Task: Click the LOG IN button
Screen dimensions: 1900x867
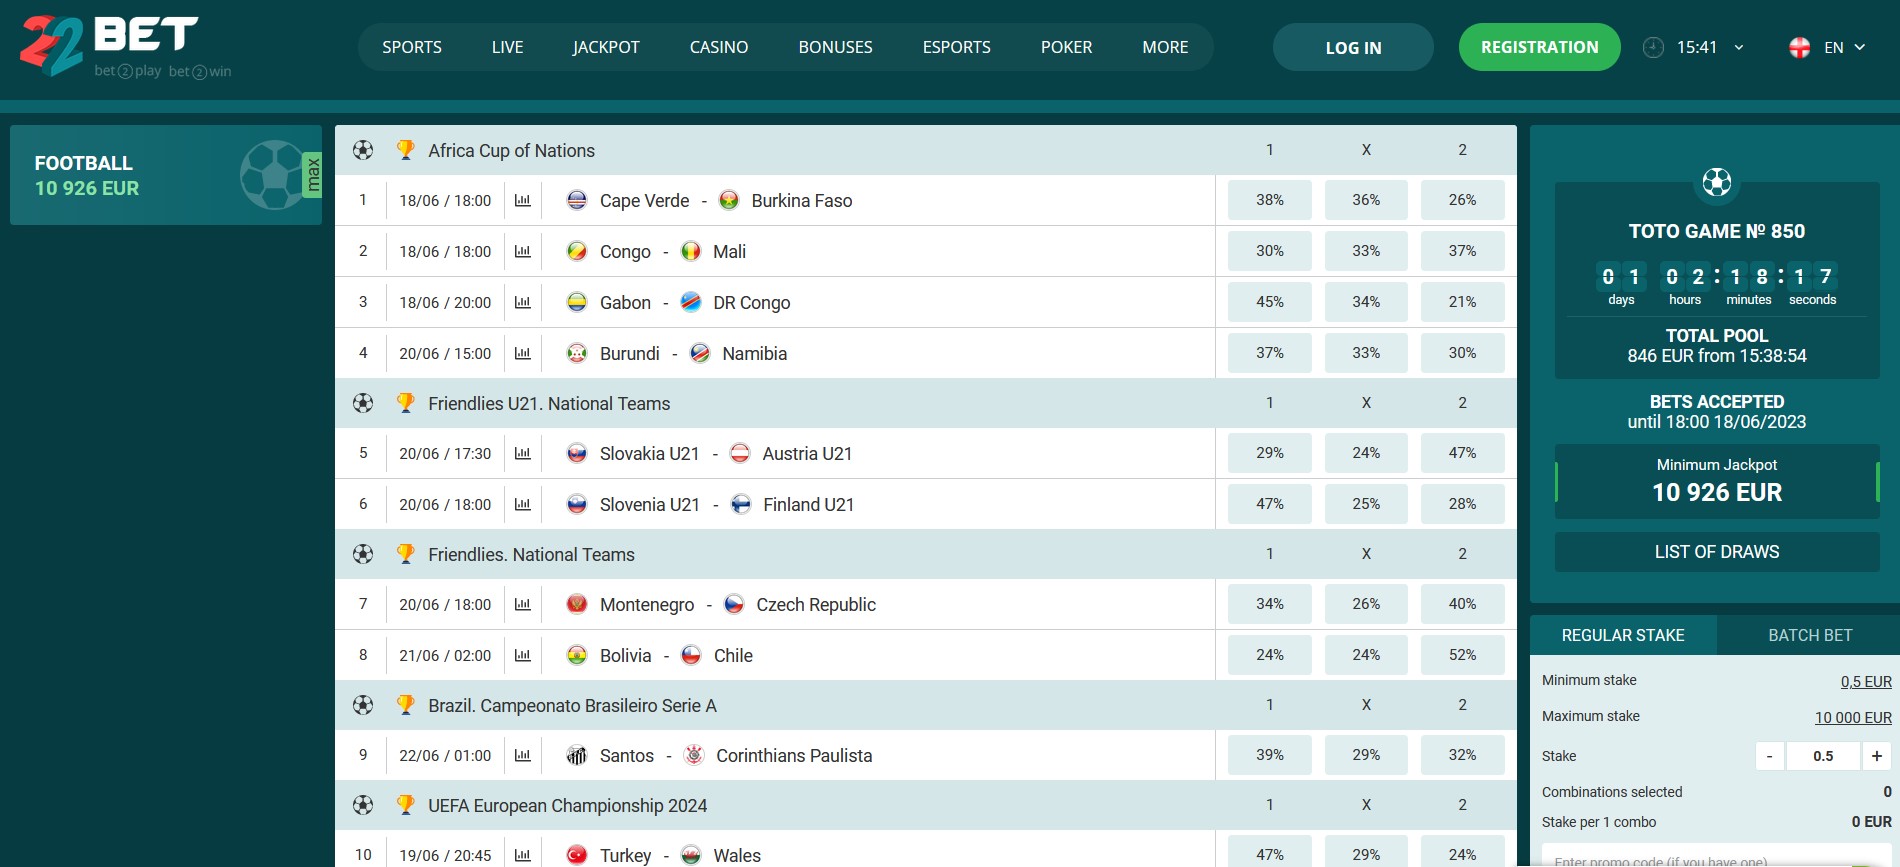Action: click(1353, 47)
